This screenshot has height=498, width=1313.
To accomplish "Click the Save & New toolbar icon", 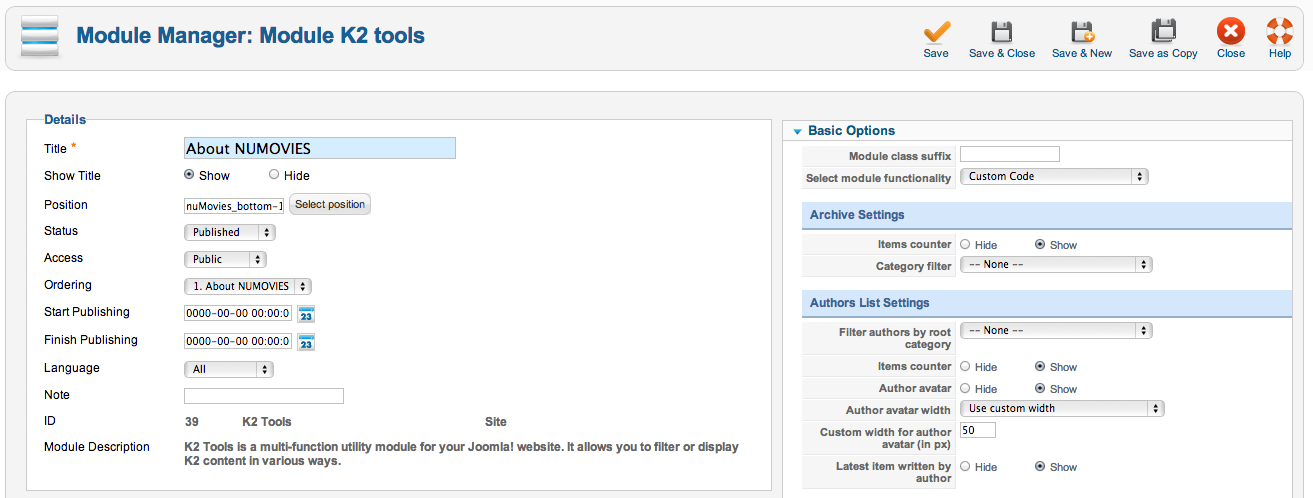I will tap(1082, 31).
